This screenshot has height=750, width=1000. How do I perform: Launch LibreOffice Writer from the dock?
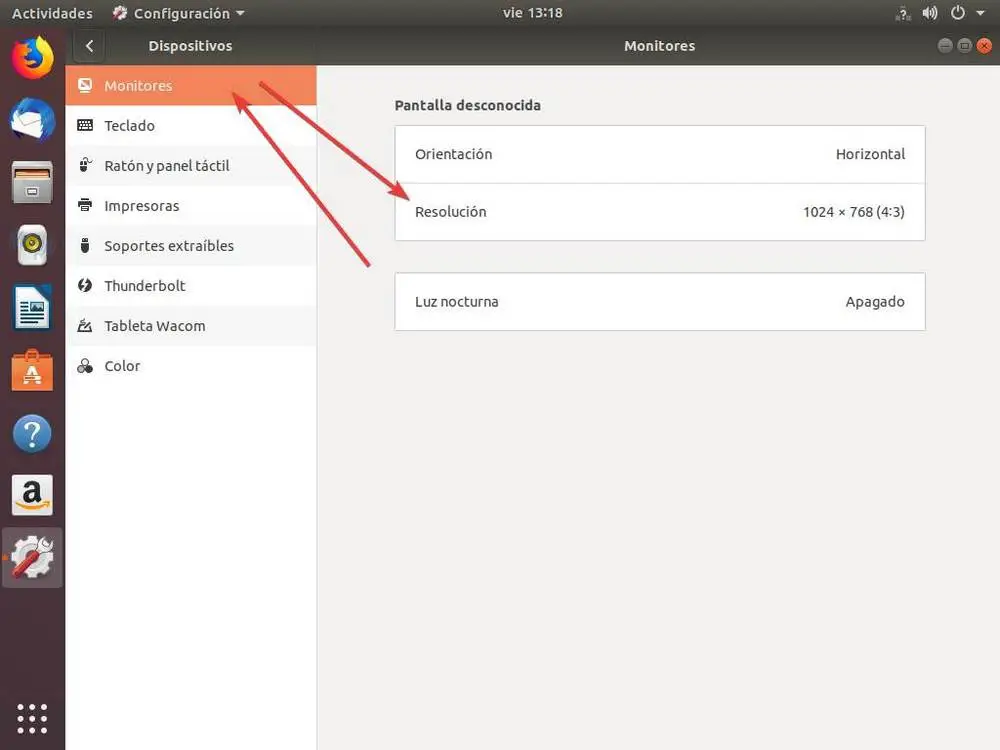pyautogui.click(x=32, y=307)
